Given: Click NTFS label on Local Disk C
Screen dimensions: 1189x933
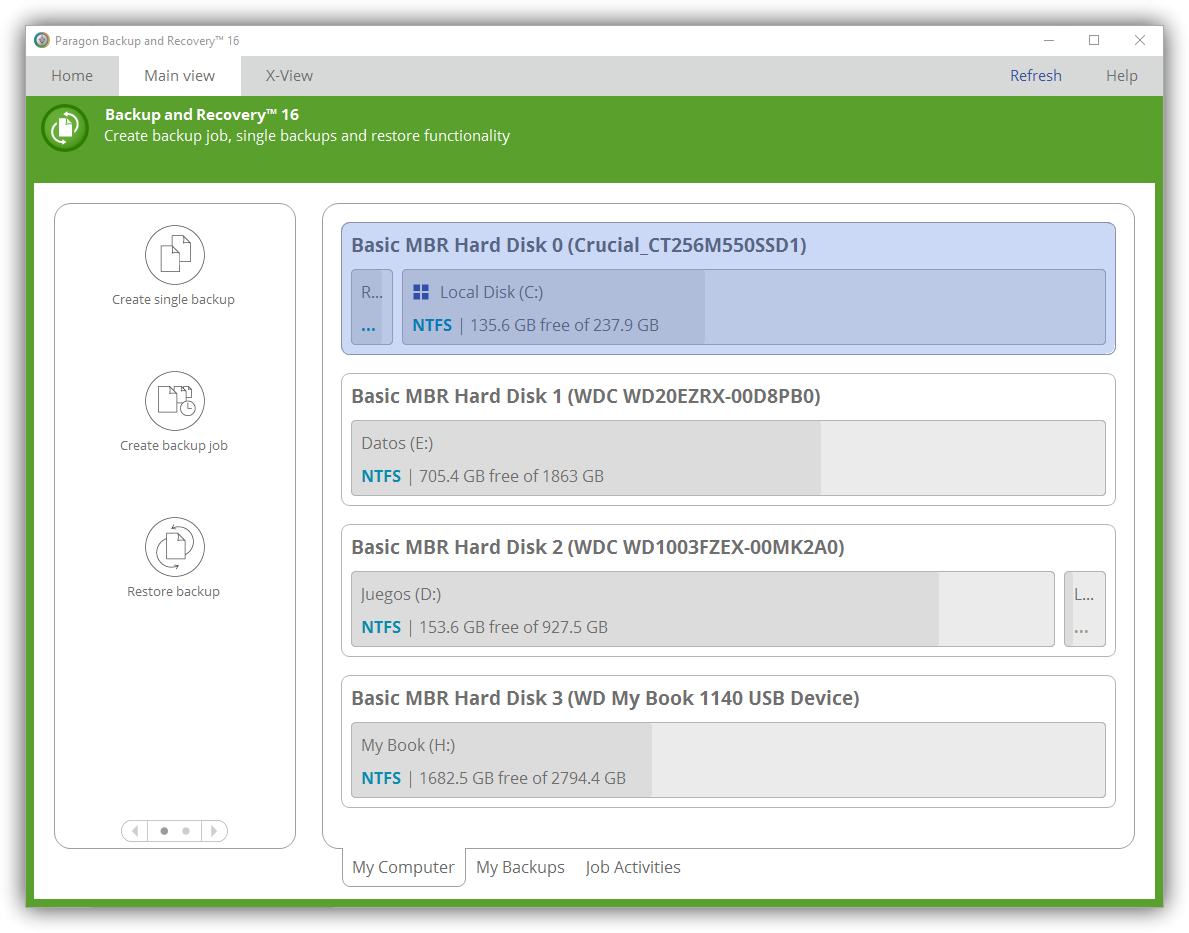Looking at the screenshot, I should click(432, 325).
